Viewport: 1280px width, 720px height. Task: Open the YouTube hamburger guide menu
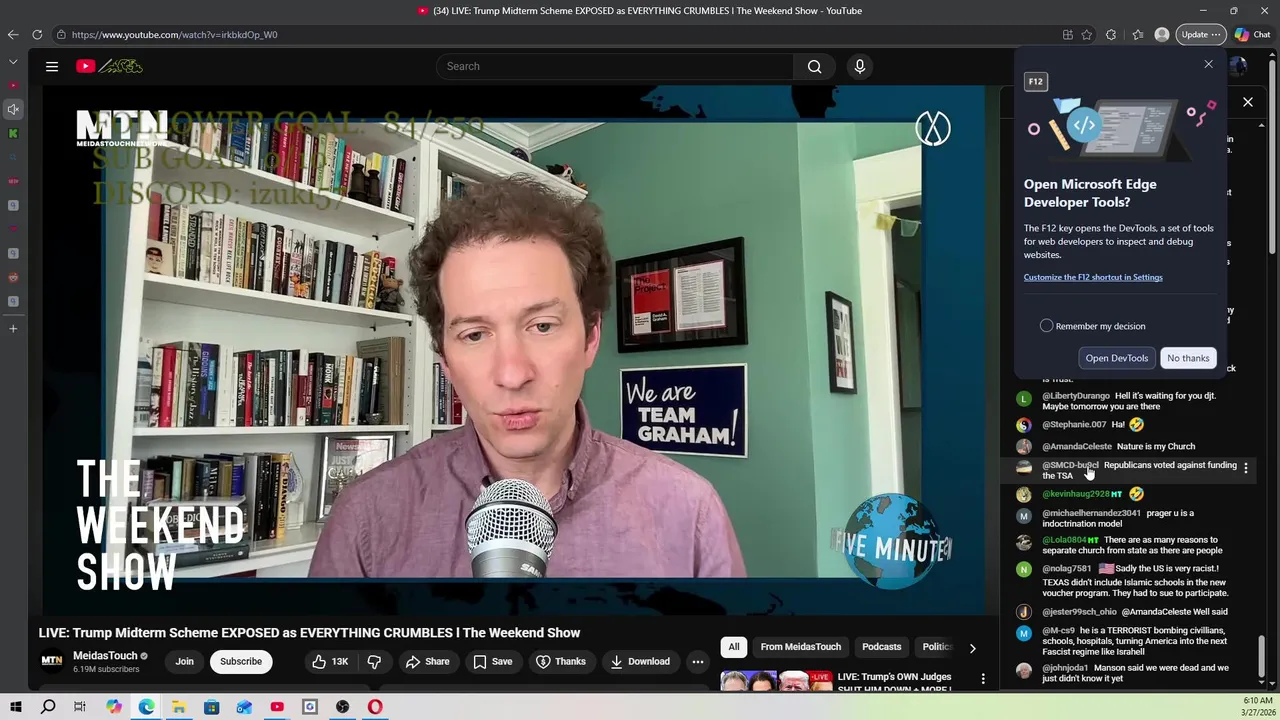52,66
